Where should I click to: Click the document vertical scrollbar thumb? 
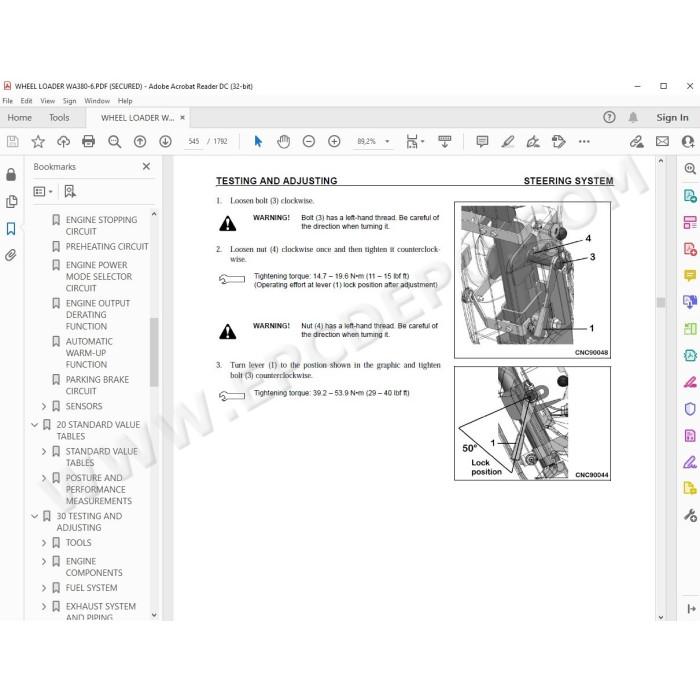point(661,302)
